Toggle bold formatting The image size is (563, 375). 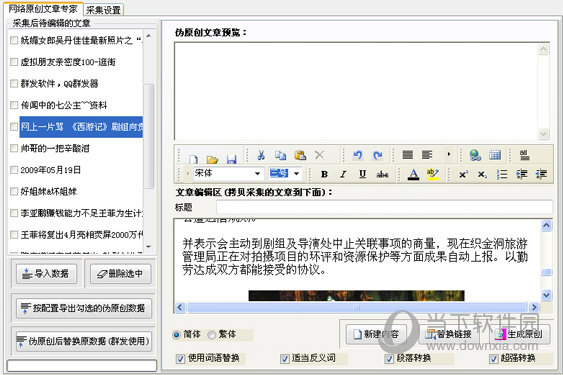[x=324, y=174]
